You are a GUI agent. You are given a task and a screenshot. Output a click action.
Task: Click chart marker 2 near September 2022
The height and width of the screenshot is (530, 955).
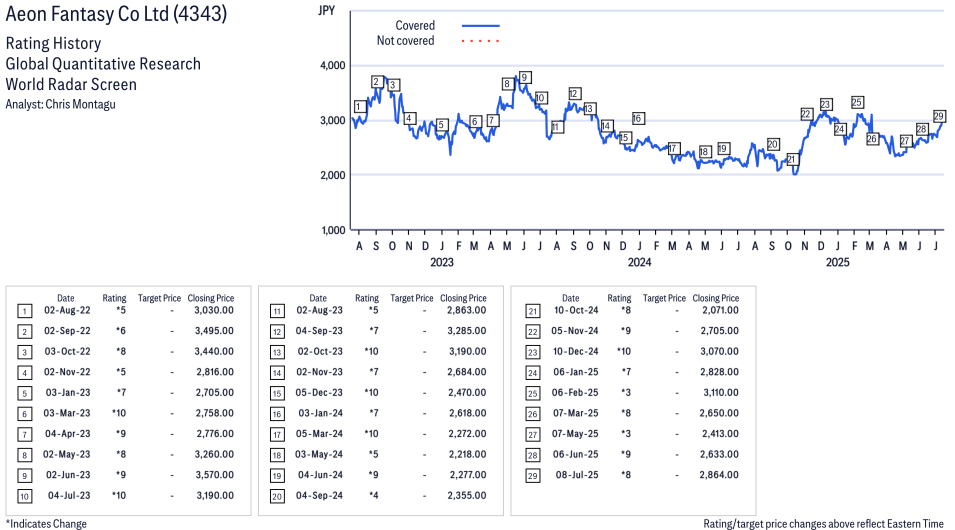(x=377, y=82)
